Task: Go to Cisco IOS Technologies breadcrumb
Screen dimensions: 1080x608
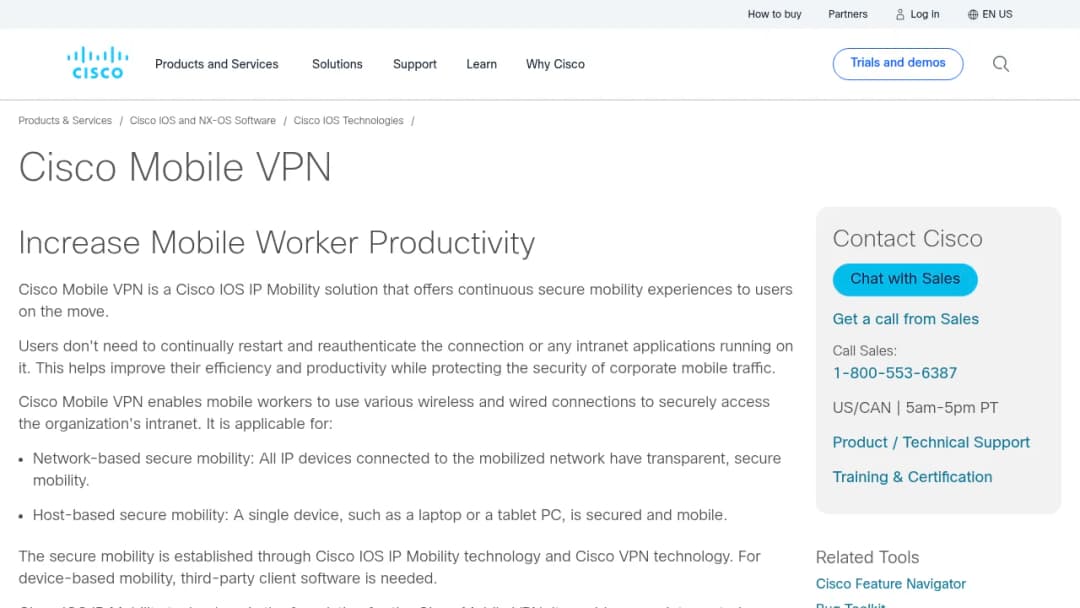Action: click(349, 120)
